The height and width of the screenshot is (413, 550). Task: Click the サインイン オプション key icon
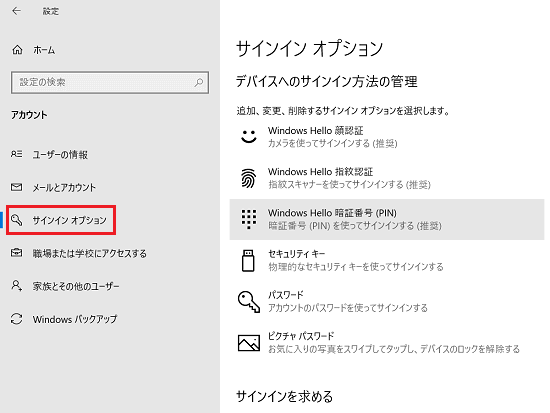(x=16, y=220)
